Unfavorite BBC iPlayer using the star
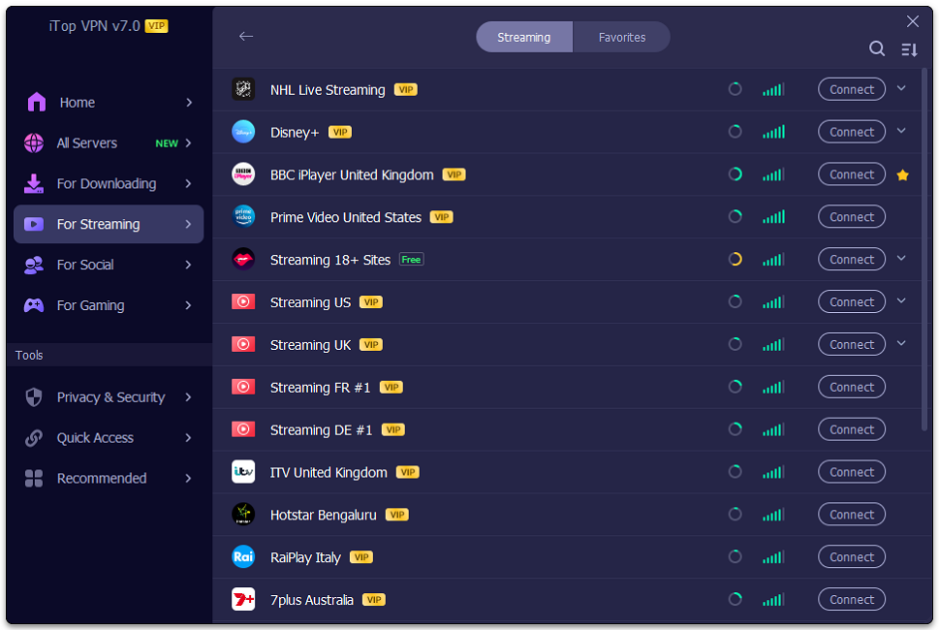 click(x=902, y=175)
